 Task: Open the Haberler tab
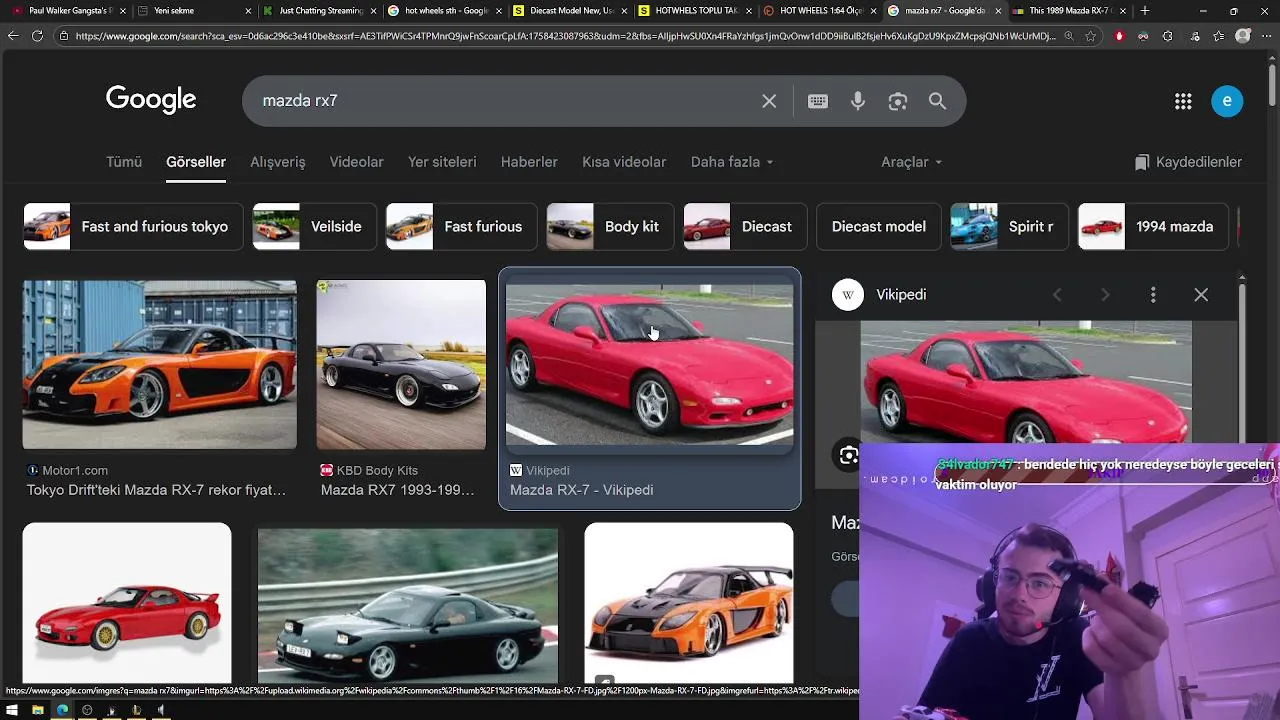529,162
